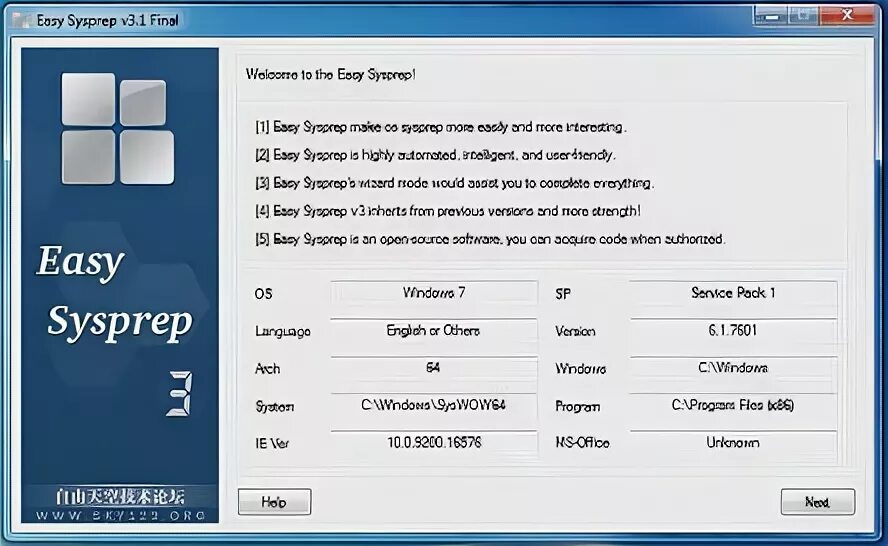Screen dimensions: 888x546
Task: Click 'Welcome to the Easy Sysprep!' heading
Action: coord(331,74)
